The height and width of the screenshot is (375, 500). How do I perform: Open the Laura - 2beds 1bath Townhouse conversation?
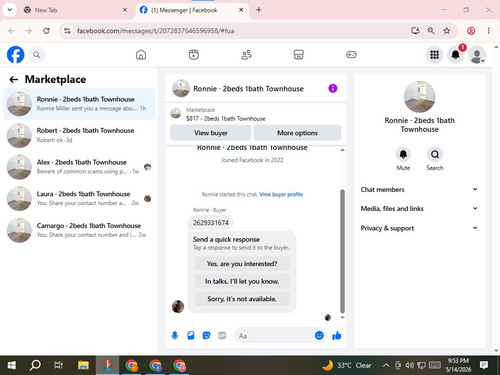click(x=79, y=198)
